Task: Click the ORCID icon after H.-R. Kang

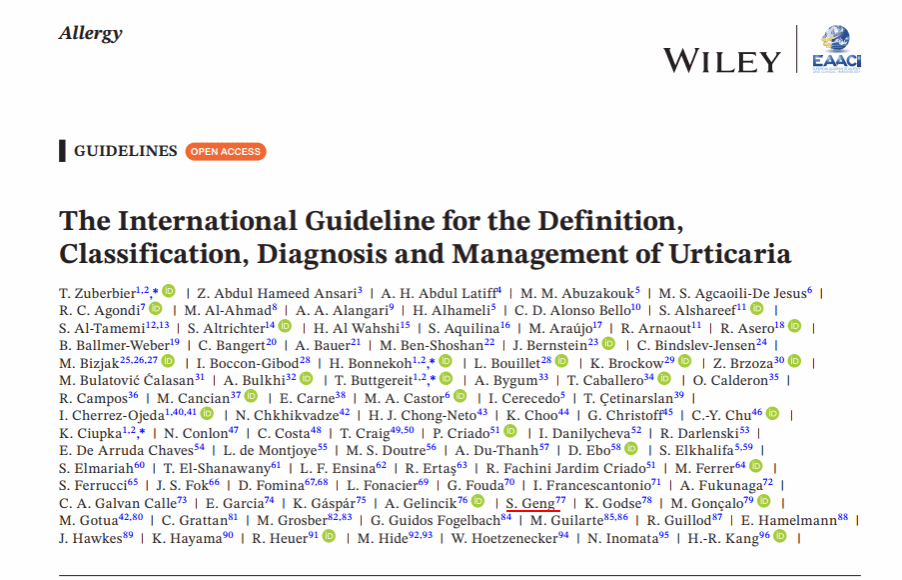Action: pos(779,537)
